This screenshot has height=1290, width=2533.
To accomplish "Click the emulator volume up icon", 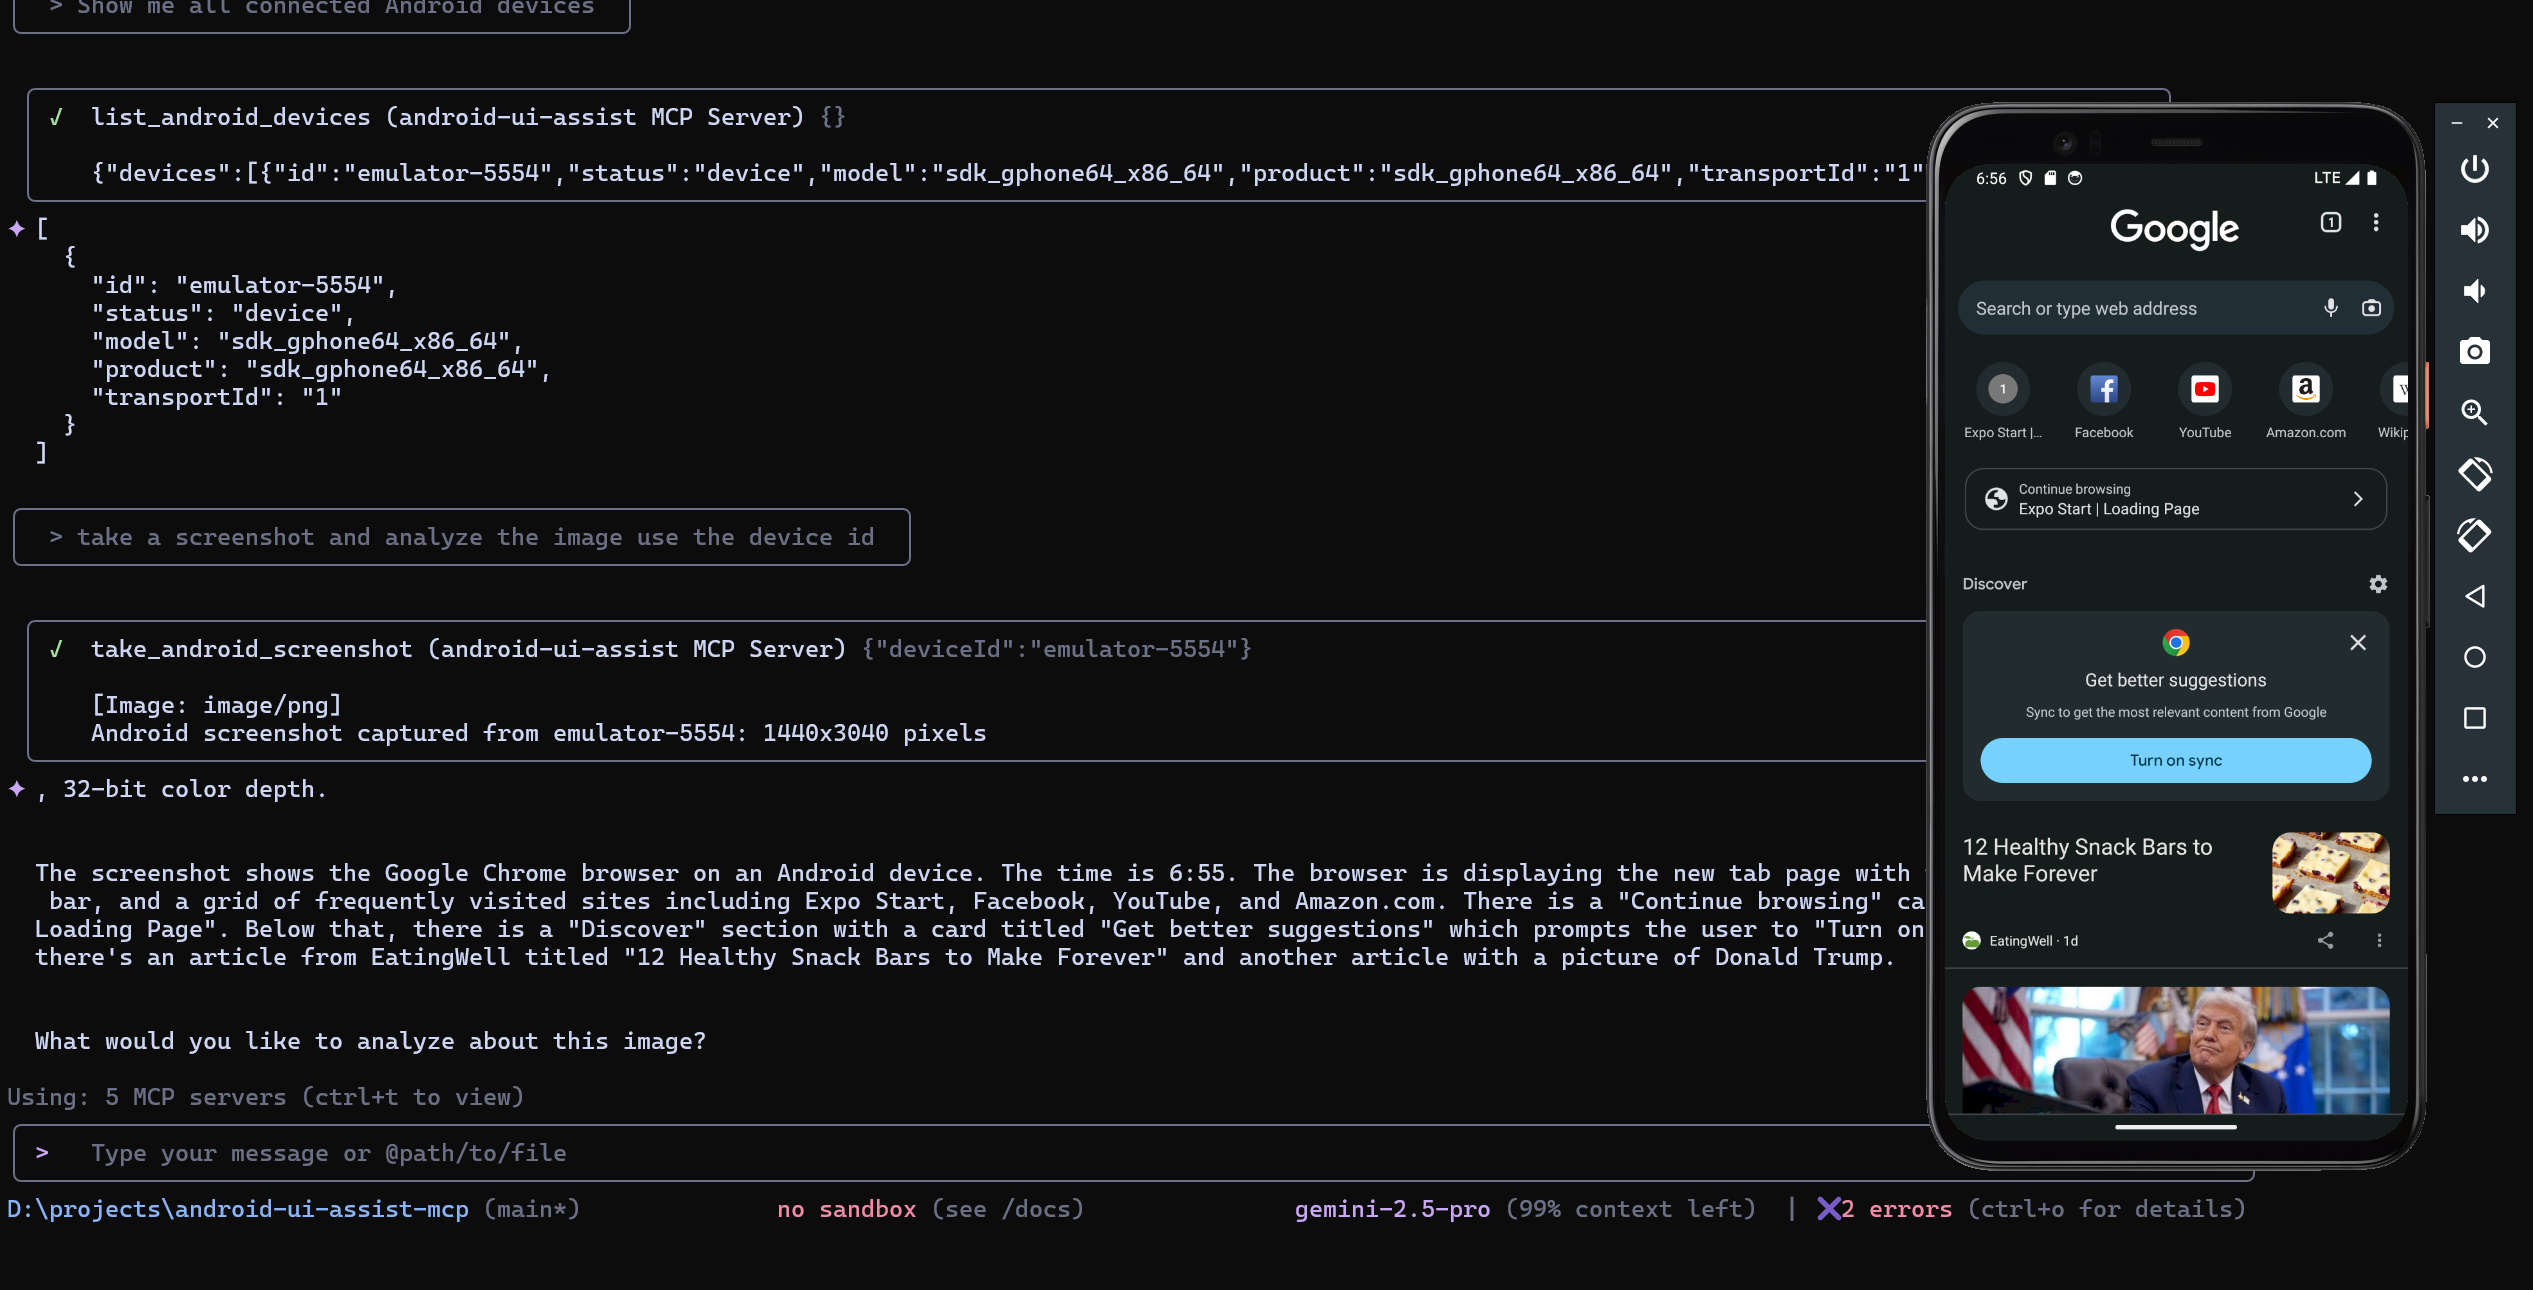I will [x=2474, y=230].
